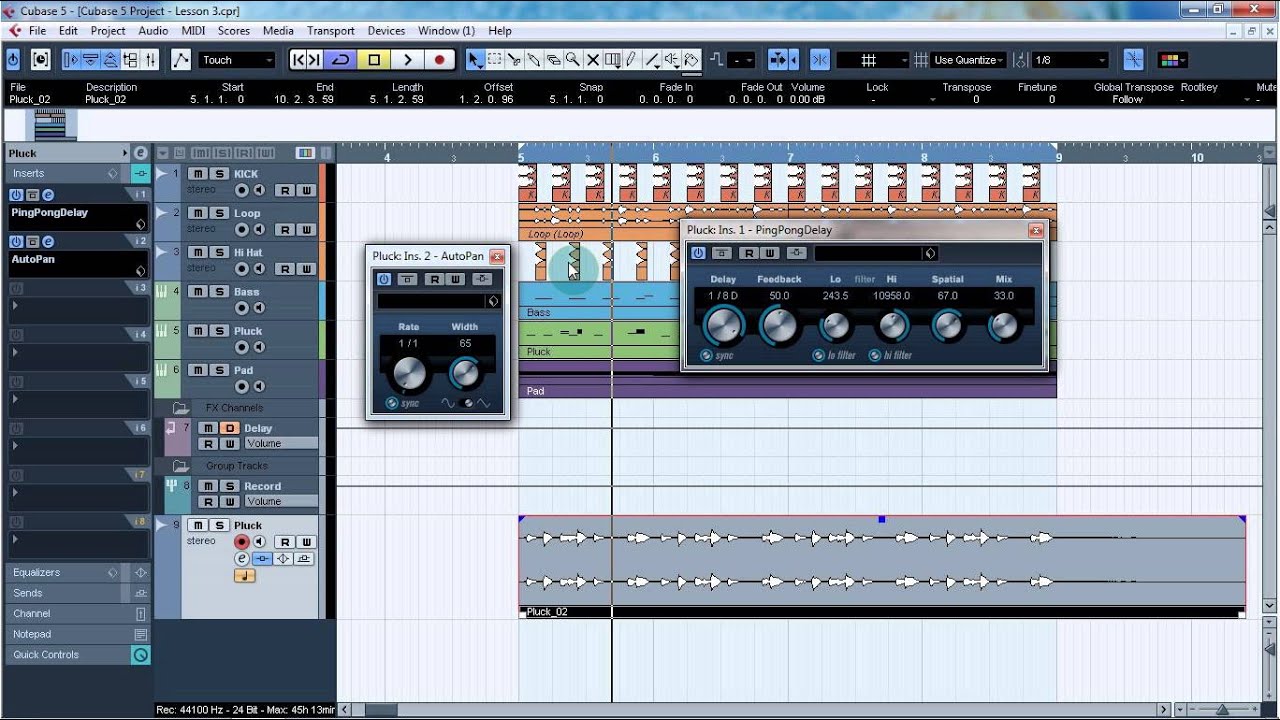Viewport: 1280px width, 720px height.
Task: Activate project power button in toolbar
Action: click(13, 60)
